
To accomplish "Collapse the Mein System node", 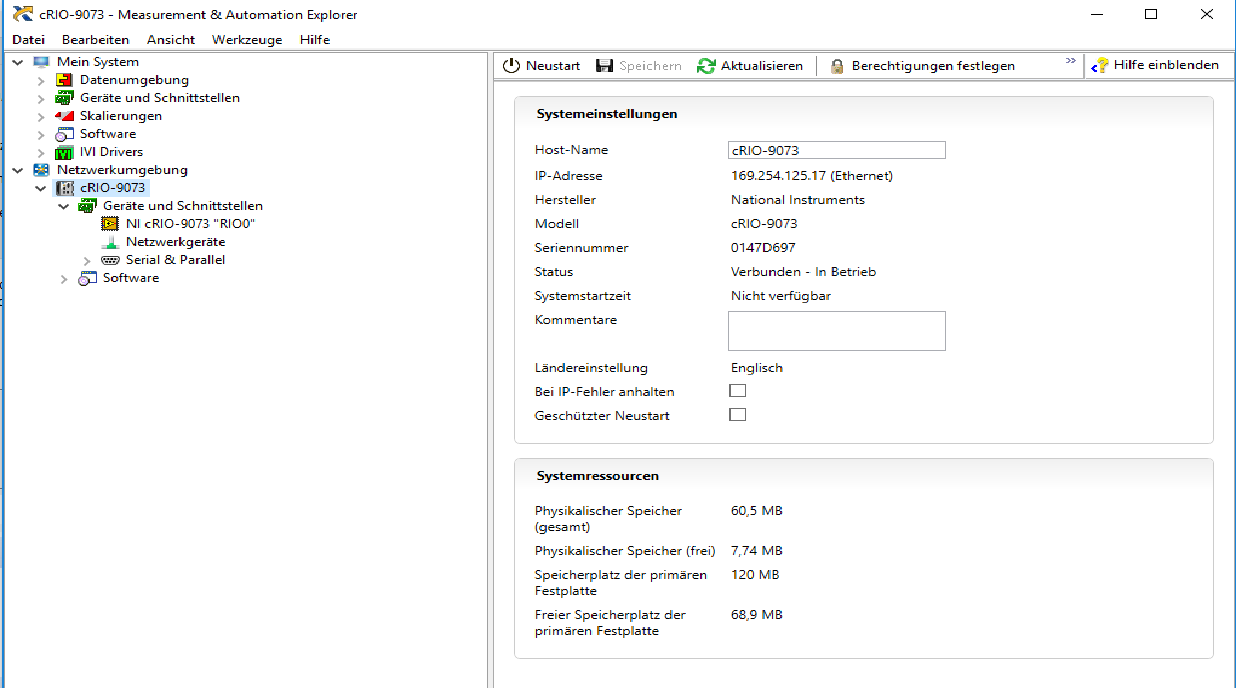I will 18,62.
